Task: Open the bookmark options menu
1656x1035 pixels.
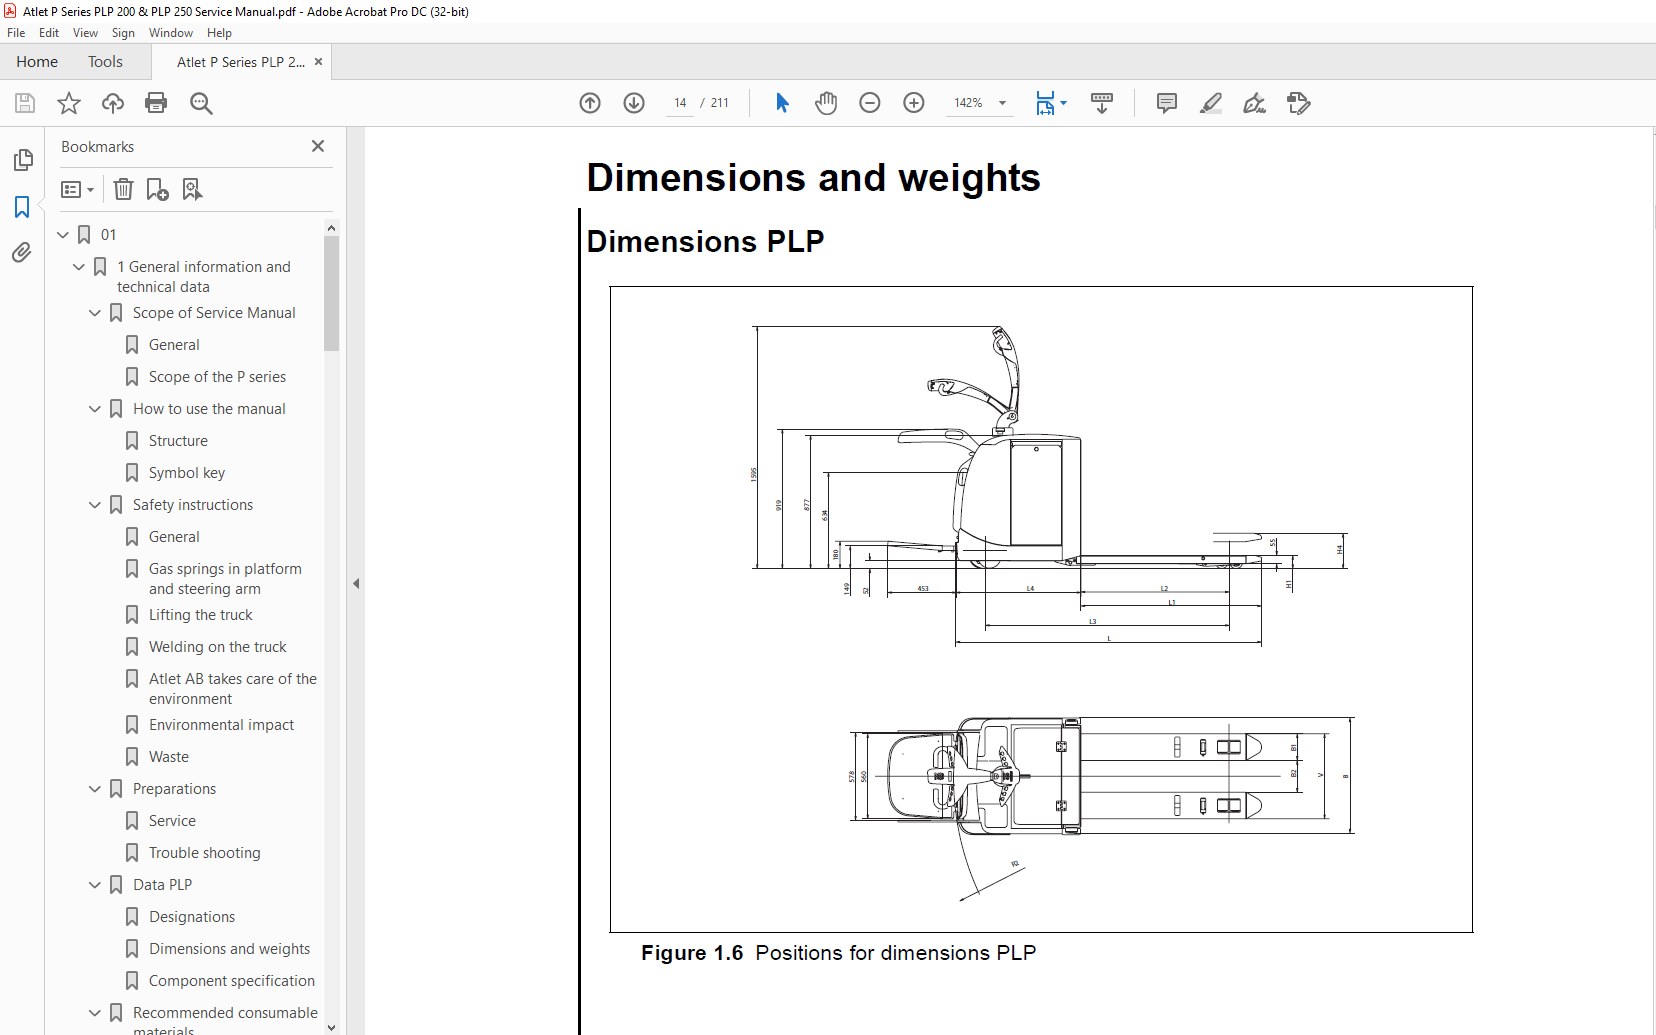Action: pyautogui.click(x=77, y=189)
